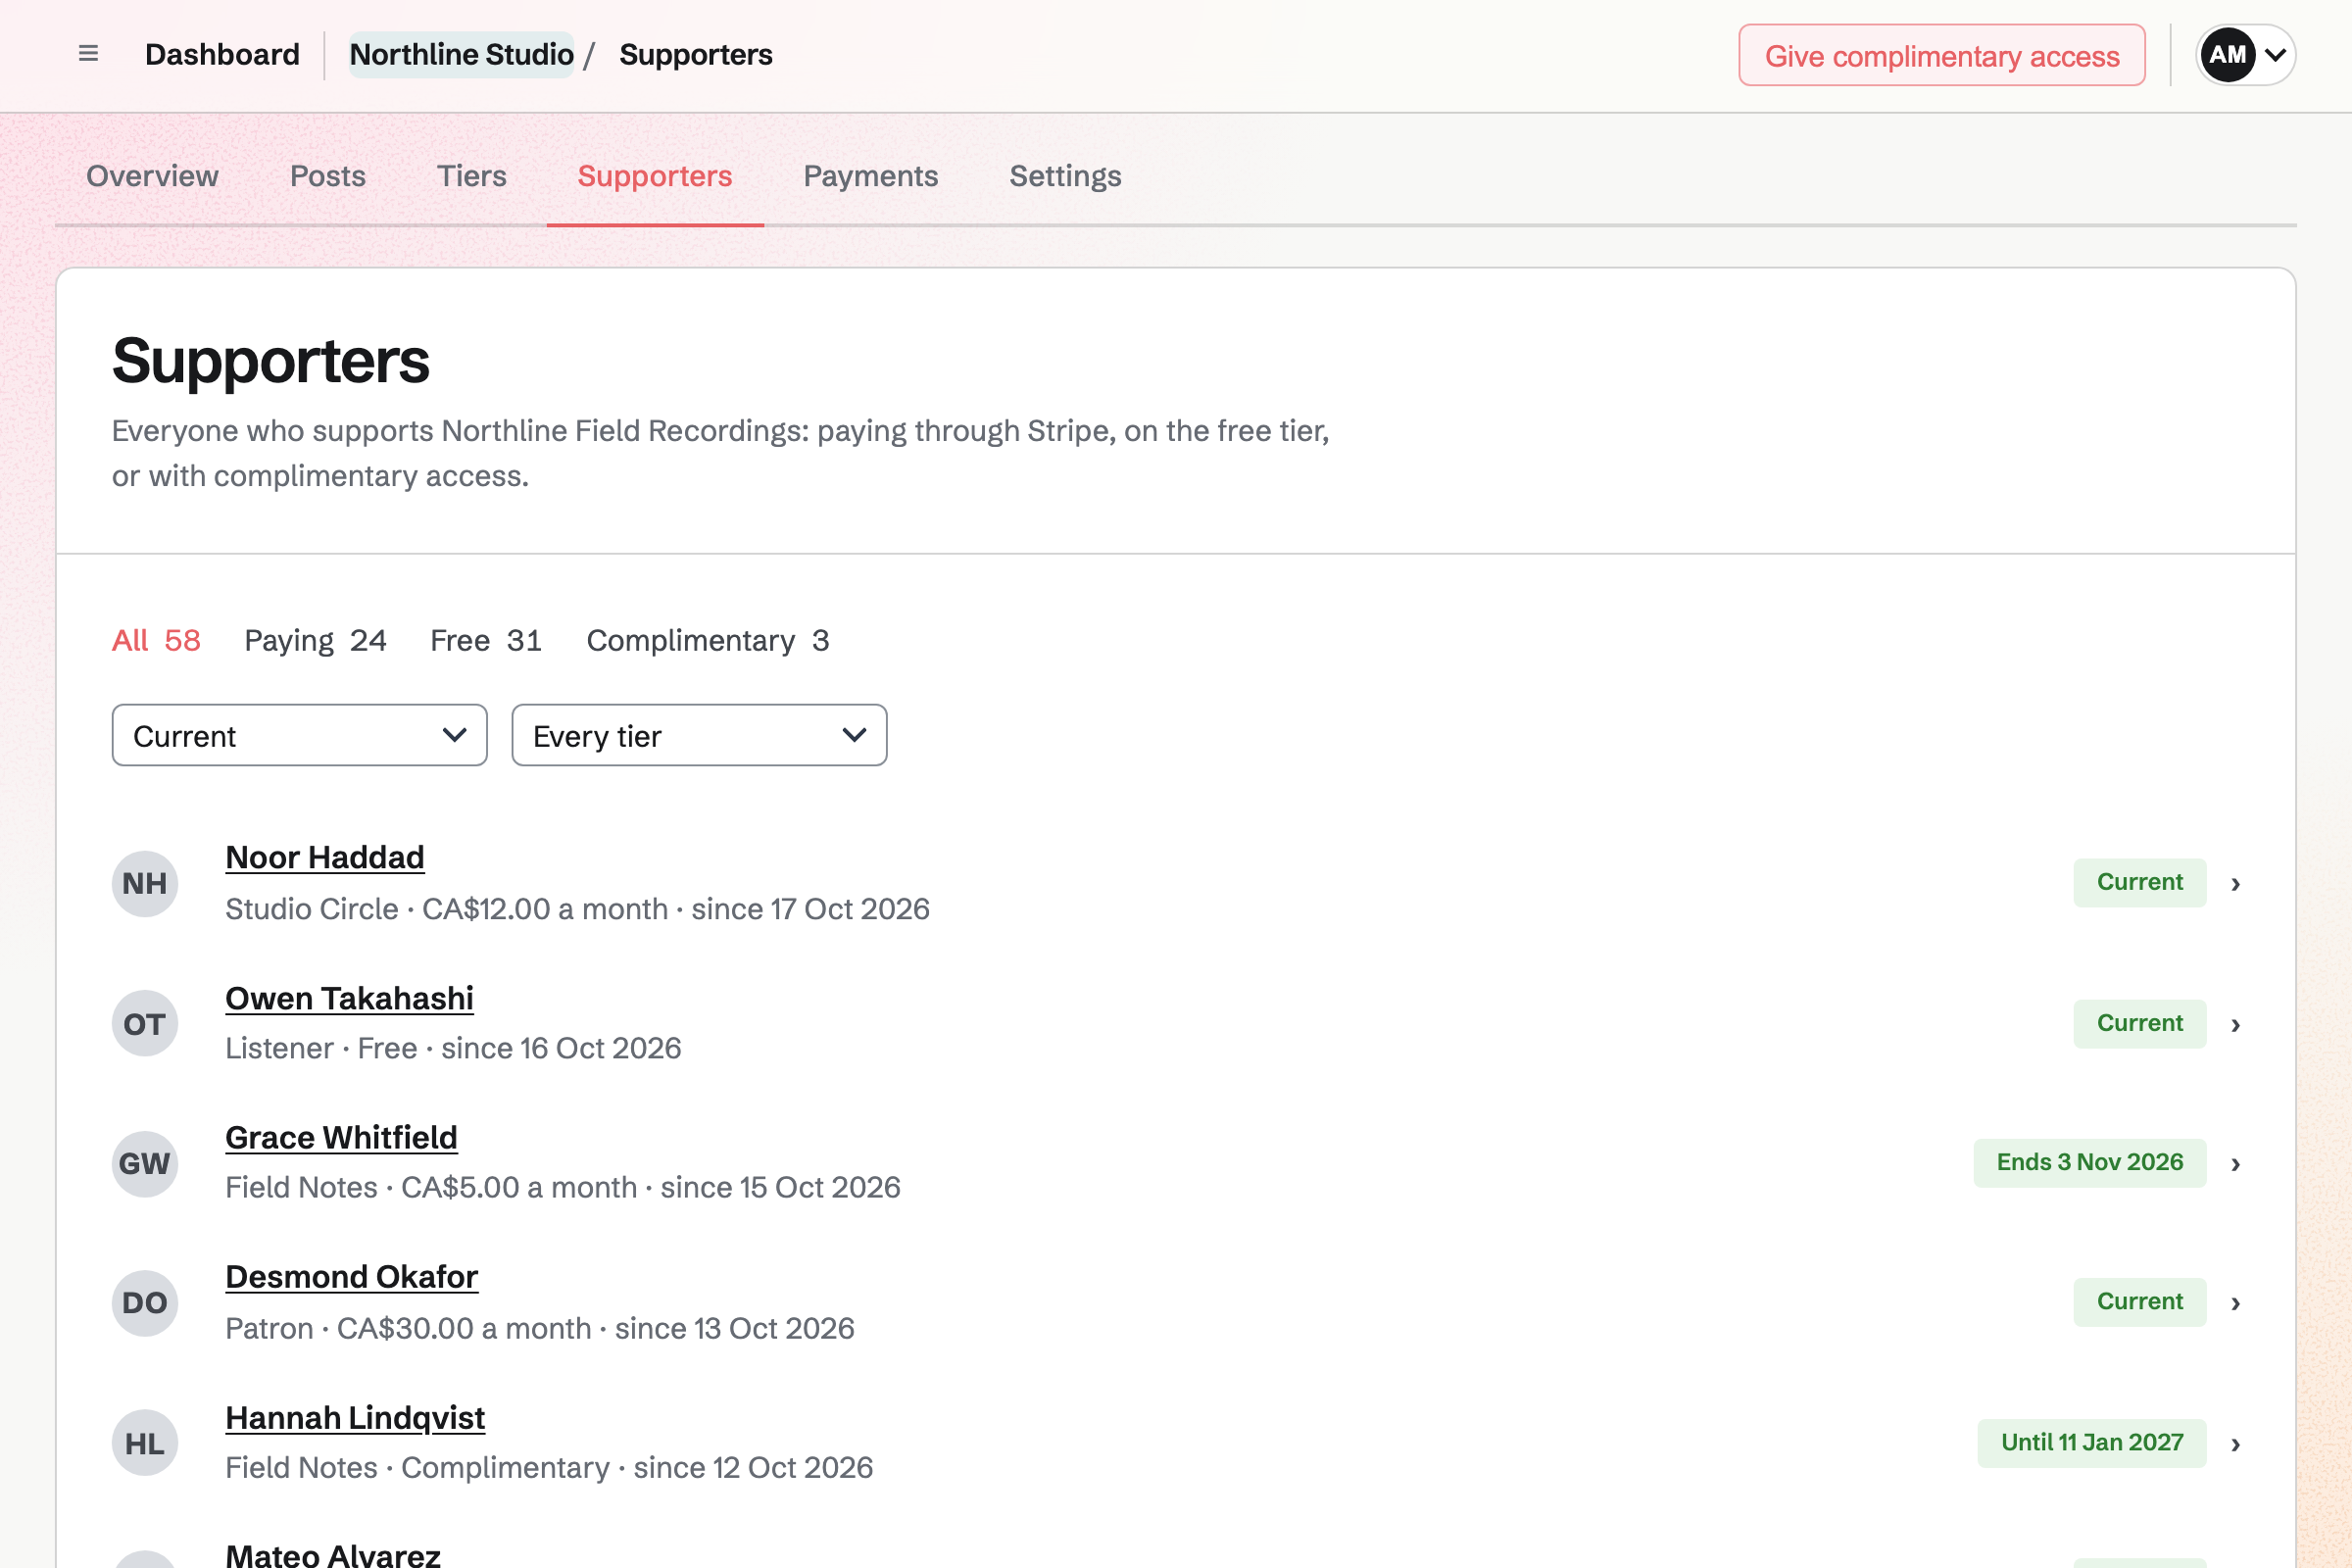This screenshot has height=1568, width=2352.
Task: Click the chevron arrow on Desmond Okafor's row
Action: tap(2235, 1303)
